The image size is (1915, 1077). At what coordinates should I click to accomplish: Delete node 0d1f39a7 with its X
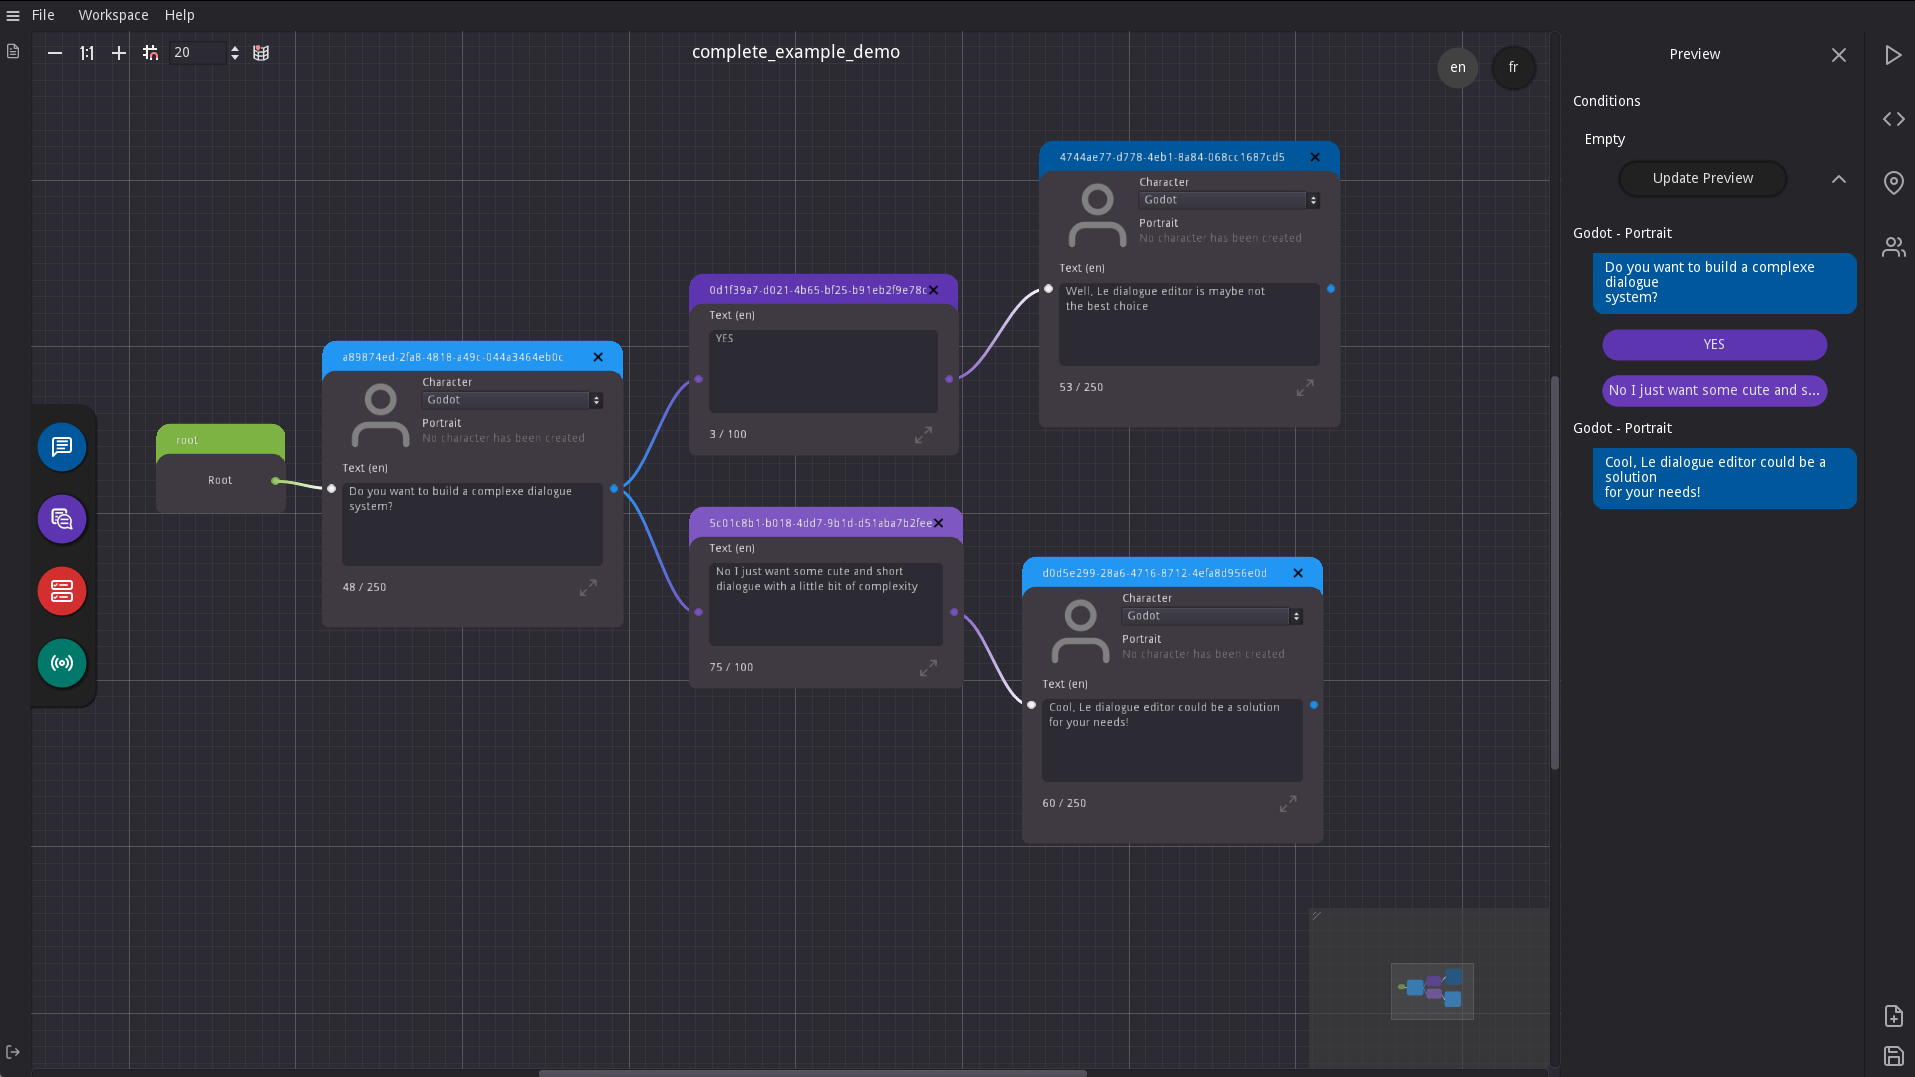[934, 290]
